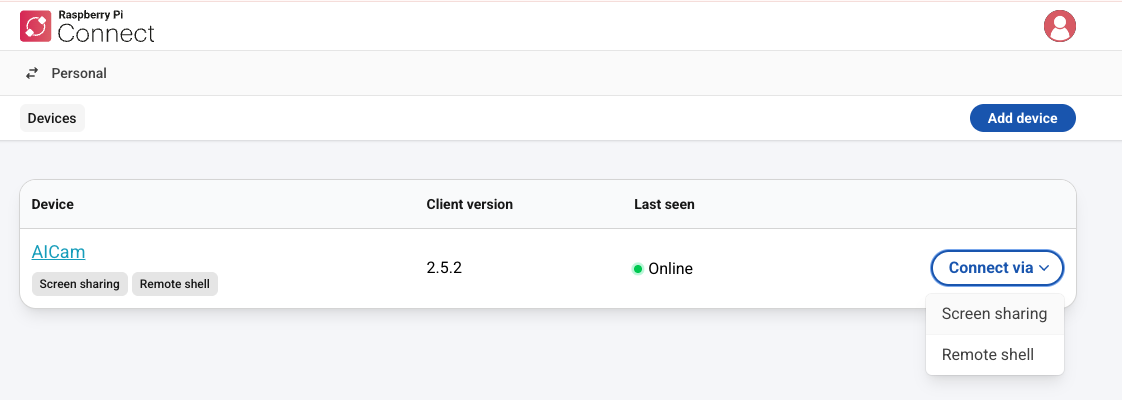Click the 2.5.2 client version value
The width and height of the screenshot is (1122, 400).
click(x=444, y=268)
